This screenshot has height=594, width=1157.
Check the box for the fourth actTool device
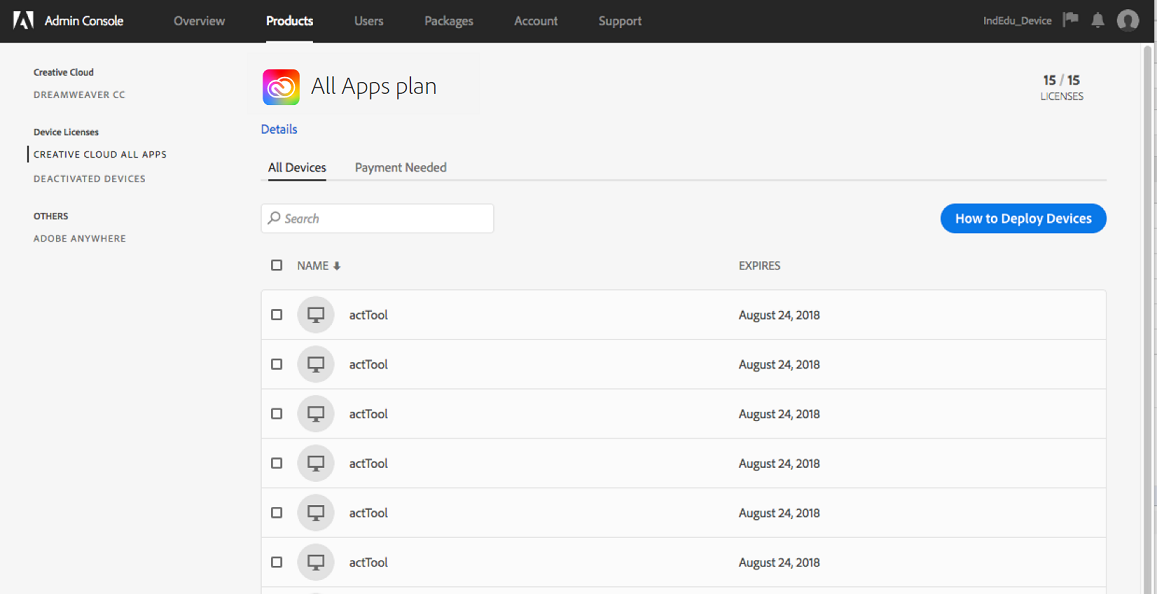point(277,463)
